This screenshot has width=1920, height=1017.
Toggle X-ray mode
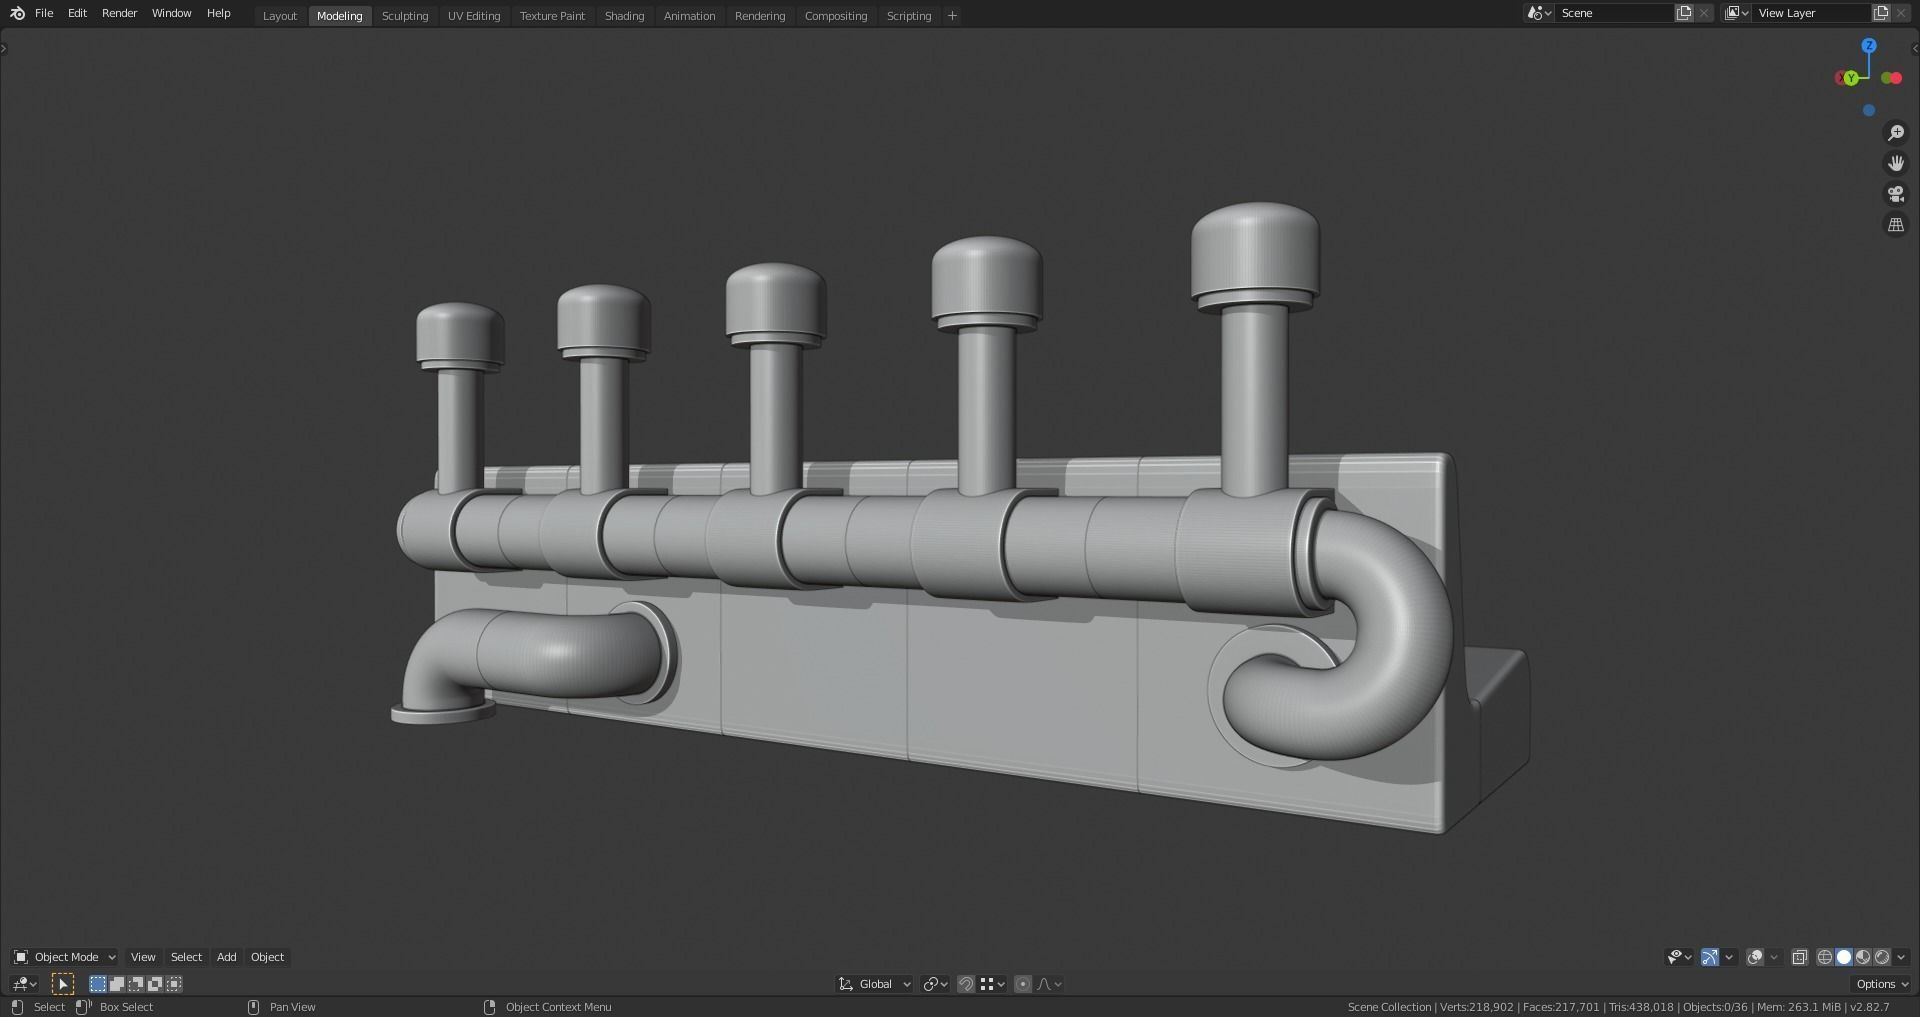(1800, 957)
